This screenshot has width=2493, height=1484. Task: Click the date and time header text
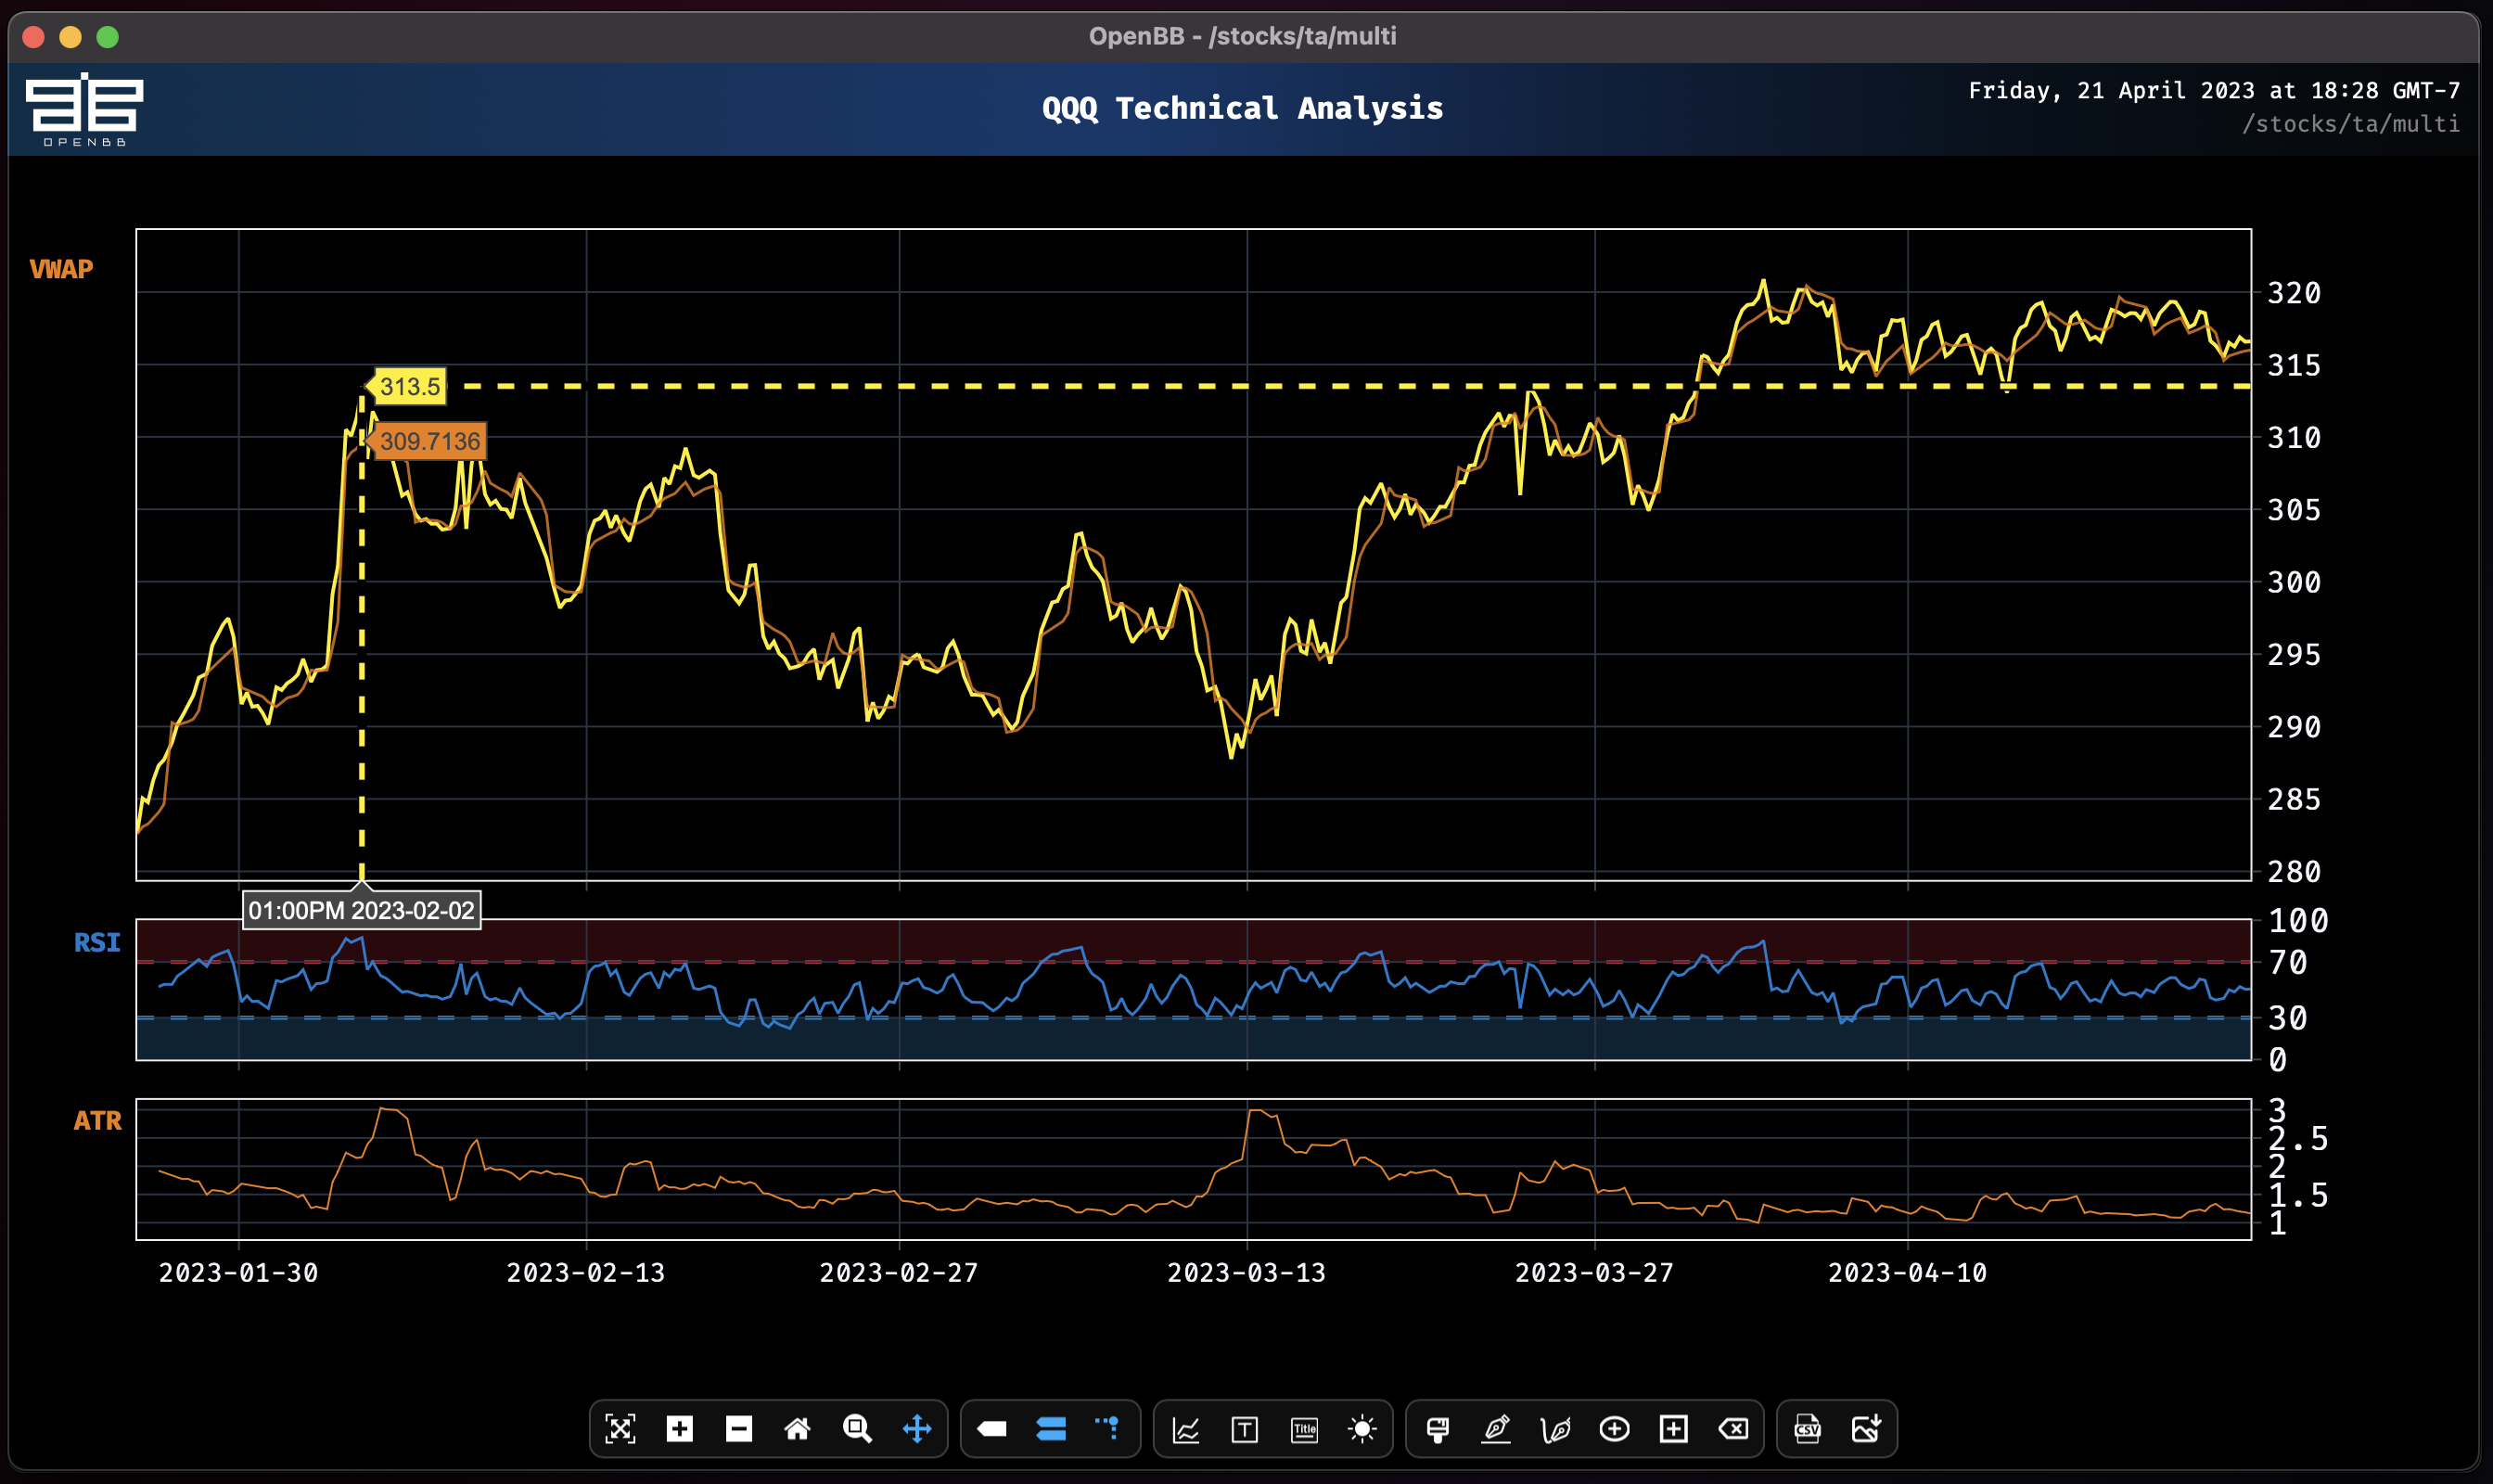coord(2214,91)
